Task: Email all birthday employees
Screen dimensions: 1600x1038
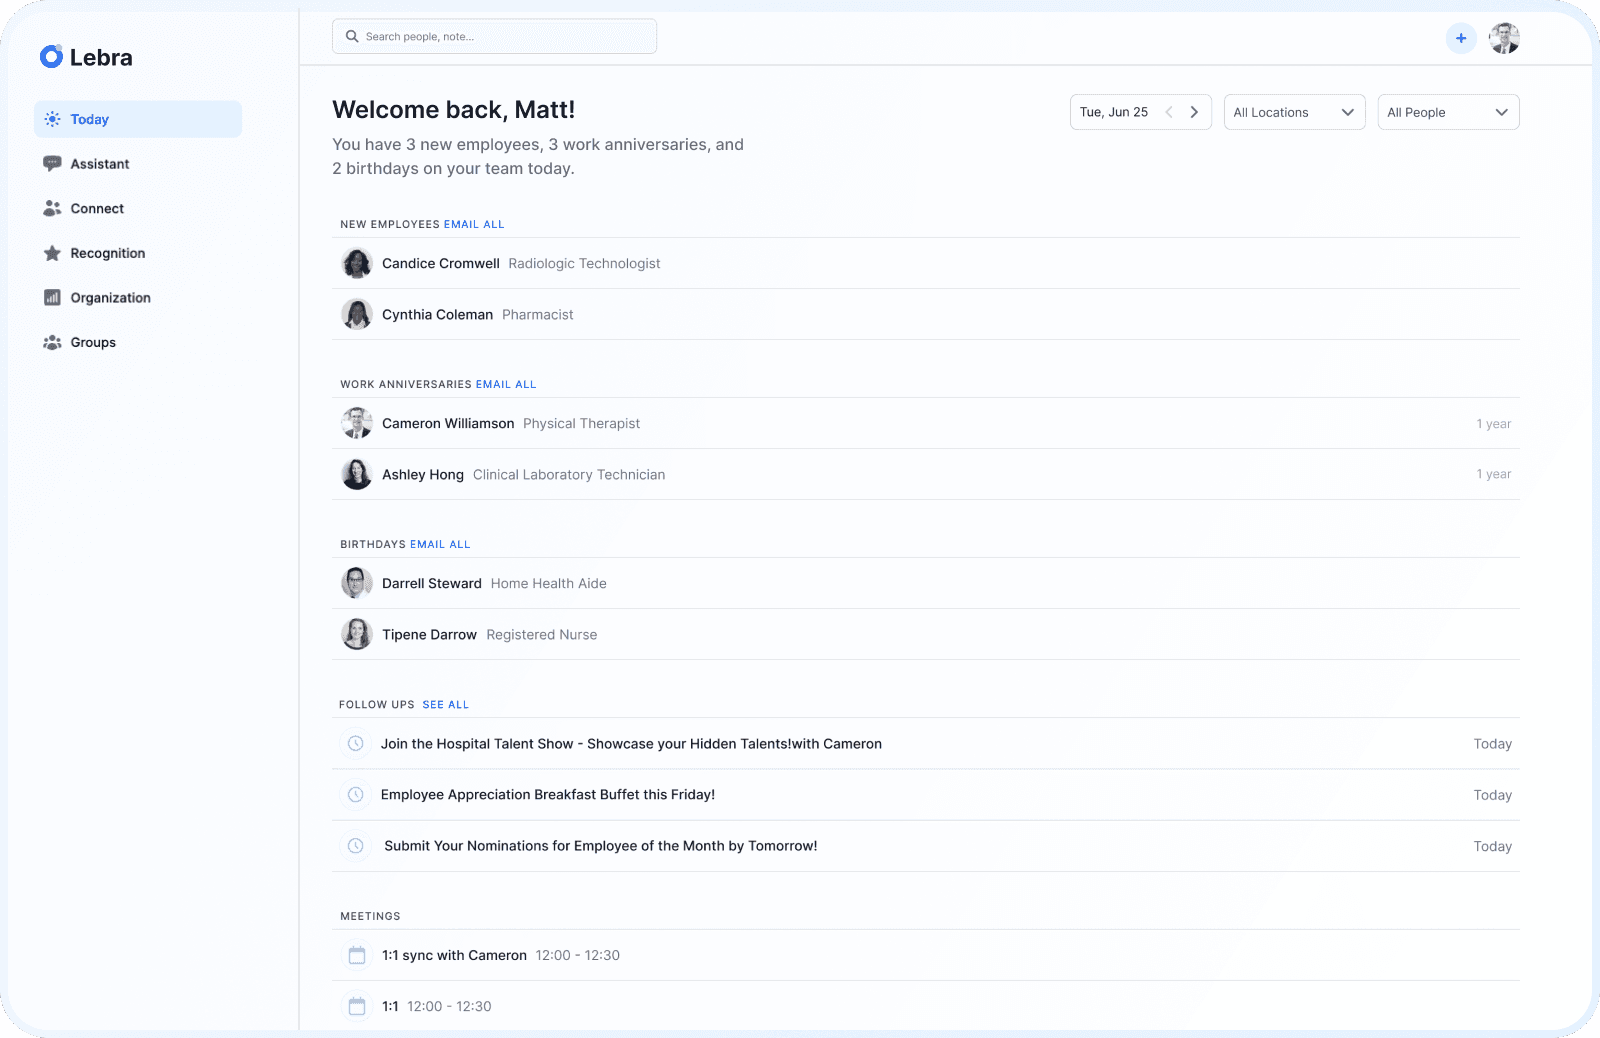Action: point(440,545)
